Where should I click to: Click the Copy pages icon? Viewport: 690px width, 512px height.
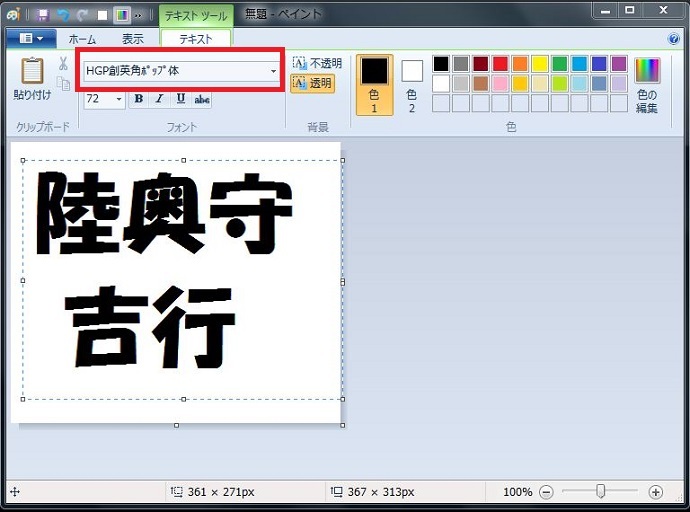click(63, 83)
